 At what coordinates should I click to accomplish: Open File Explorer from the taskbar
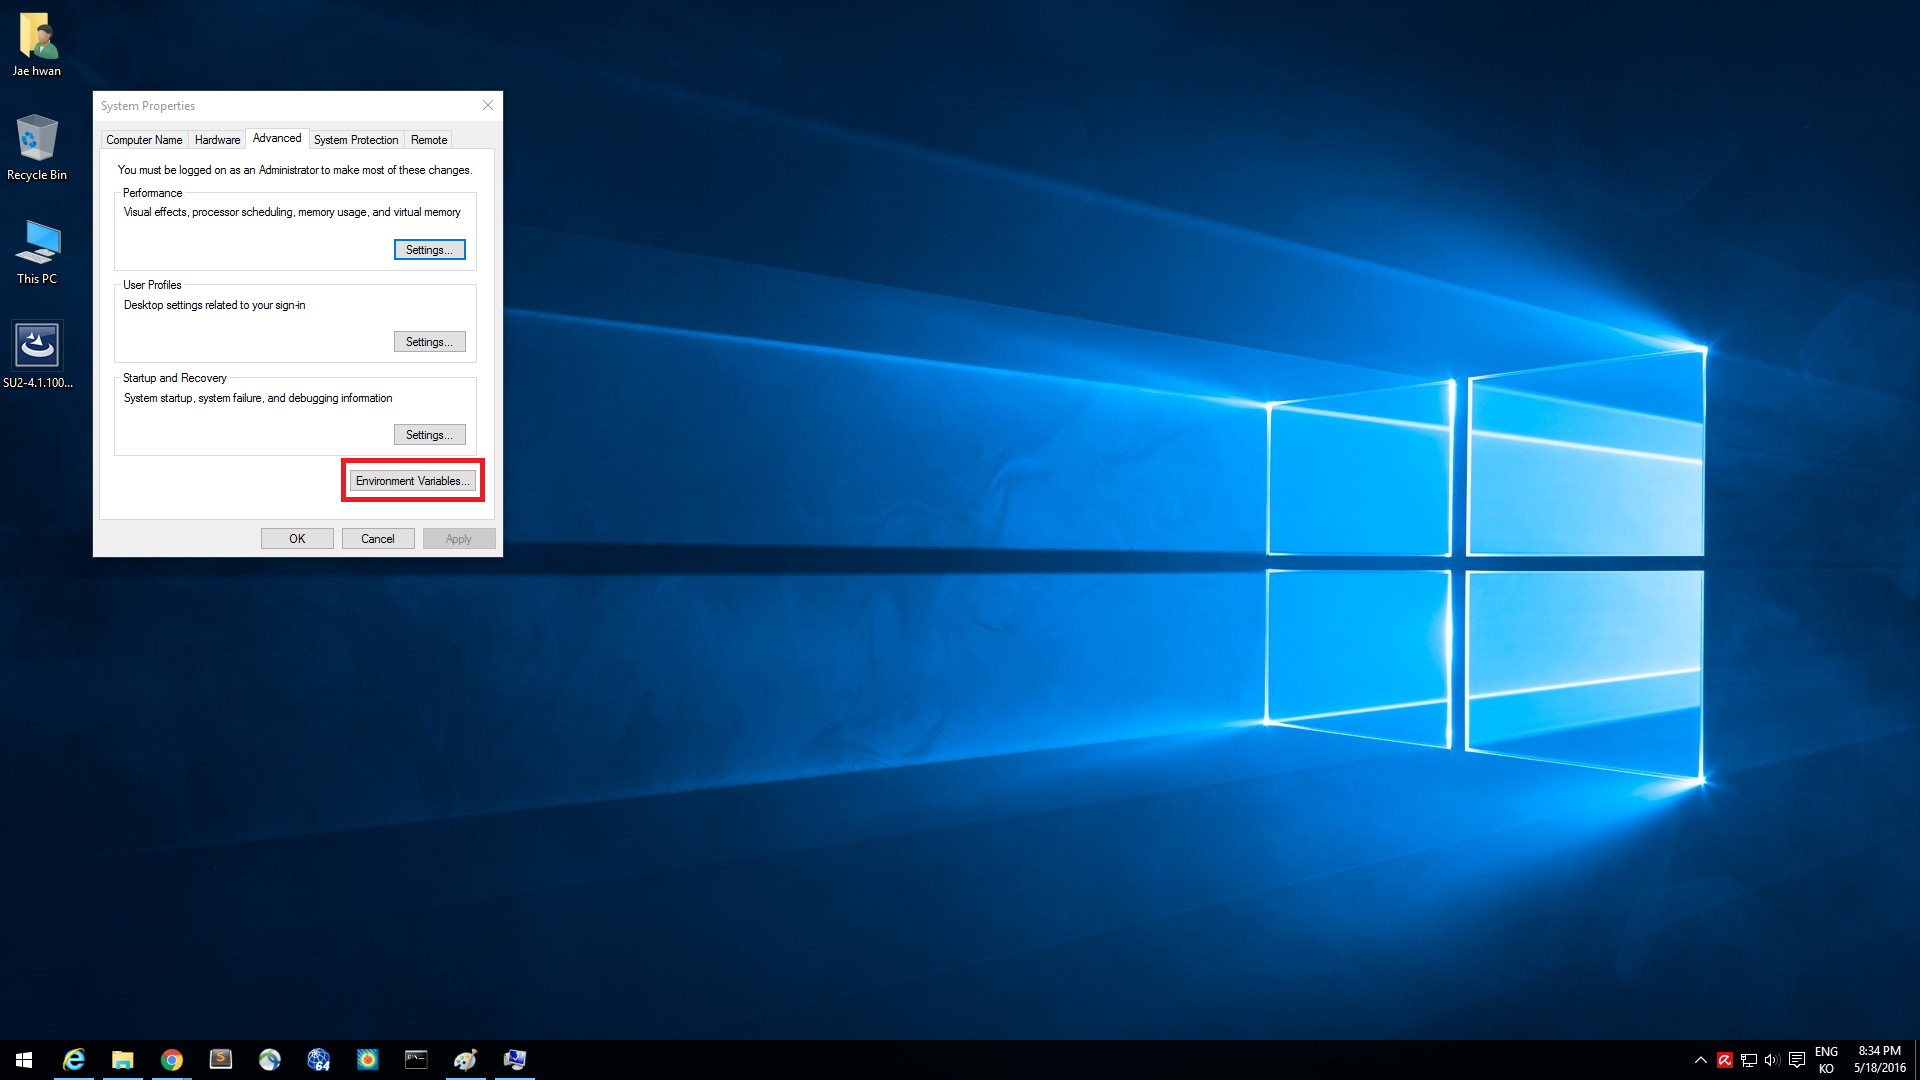tap(123, 1059)
